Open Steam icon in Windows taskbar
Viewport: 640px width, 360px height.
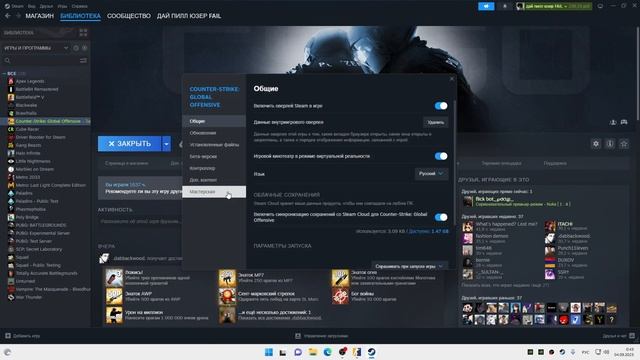[371, 352]
